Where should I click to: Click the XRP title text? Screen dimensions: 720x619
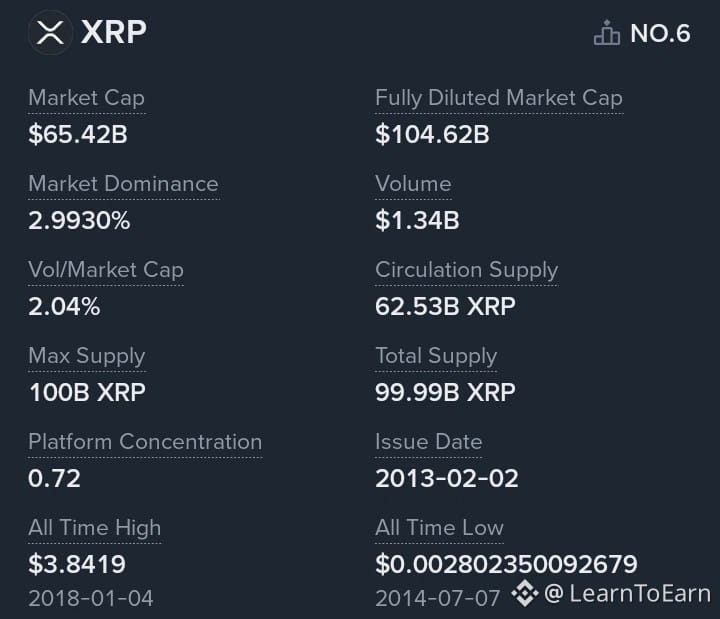tap(113, 32)
